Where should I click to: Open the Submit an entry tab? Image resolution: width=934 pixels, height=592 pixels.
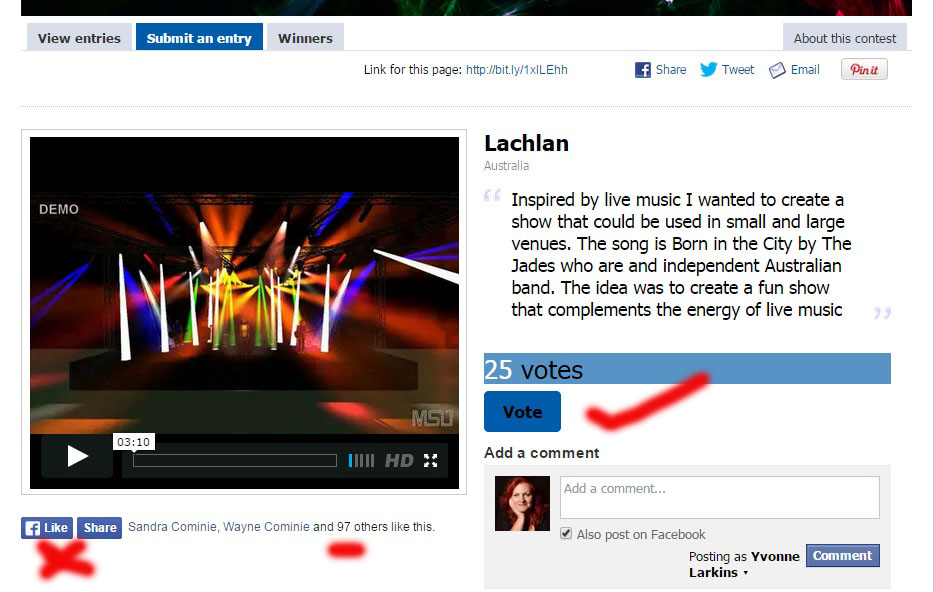(x=199, y=37)
